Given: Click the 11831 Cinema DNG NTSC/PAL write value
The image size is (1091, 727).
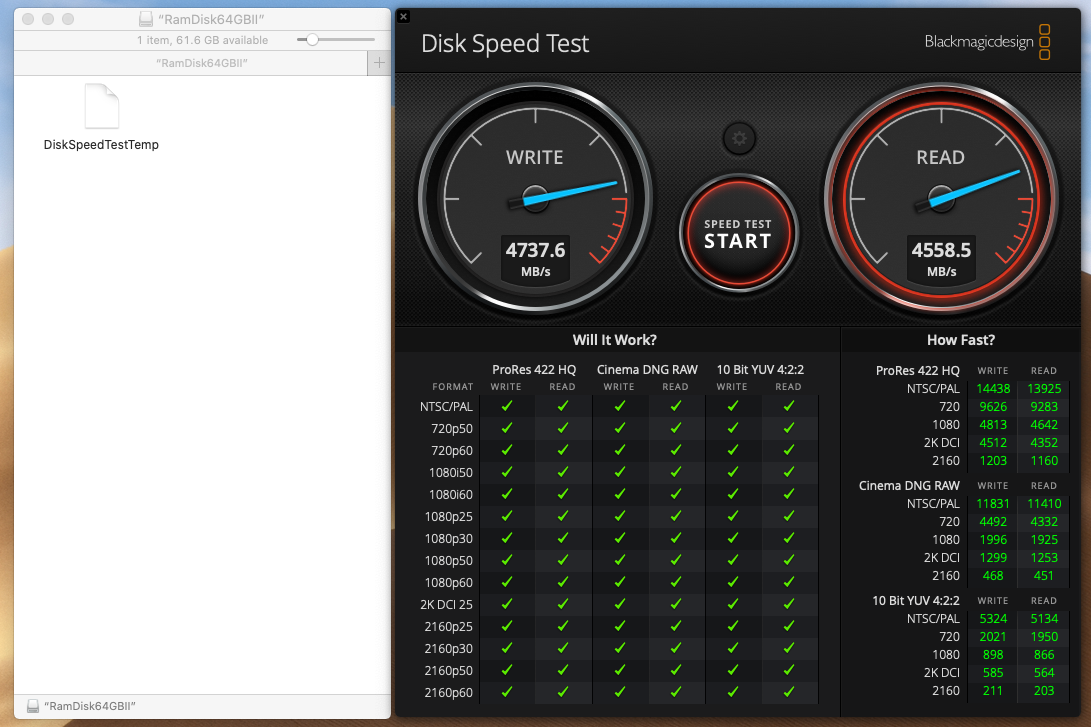Looking at the screenshot, I should click(x=993, y=504).
